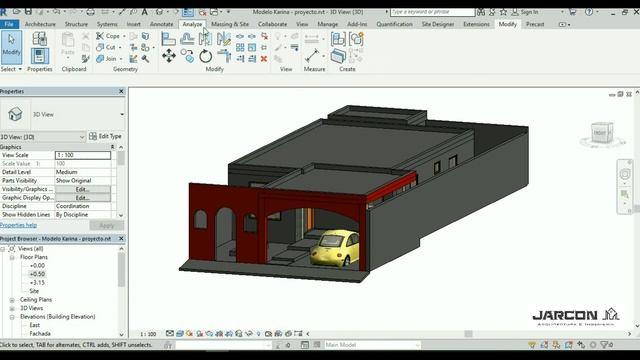
Task: Collapse the Elevations (Building Elevation) node
Action: pyautogui.click(x=12, y=317)
